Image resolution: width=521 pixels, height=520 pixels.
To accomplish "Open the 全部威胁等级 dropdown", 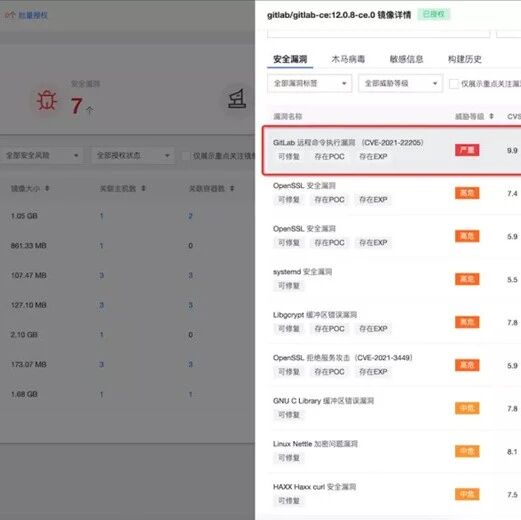I will pyautogui.click(x=400, y=83).
